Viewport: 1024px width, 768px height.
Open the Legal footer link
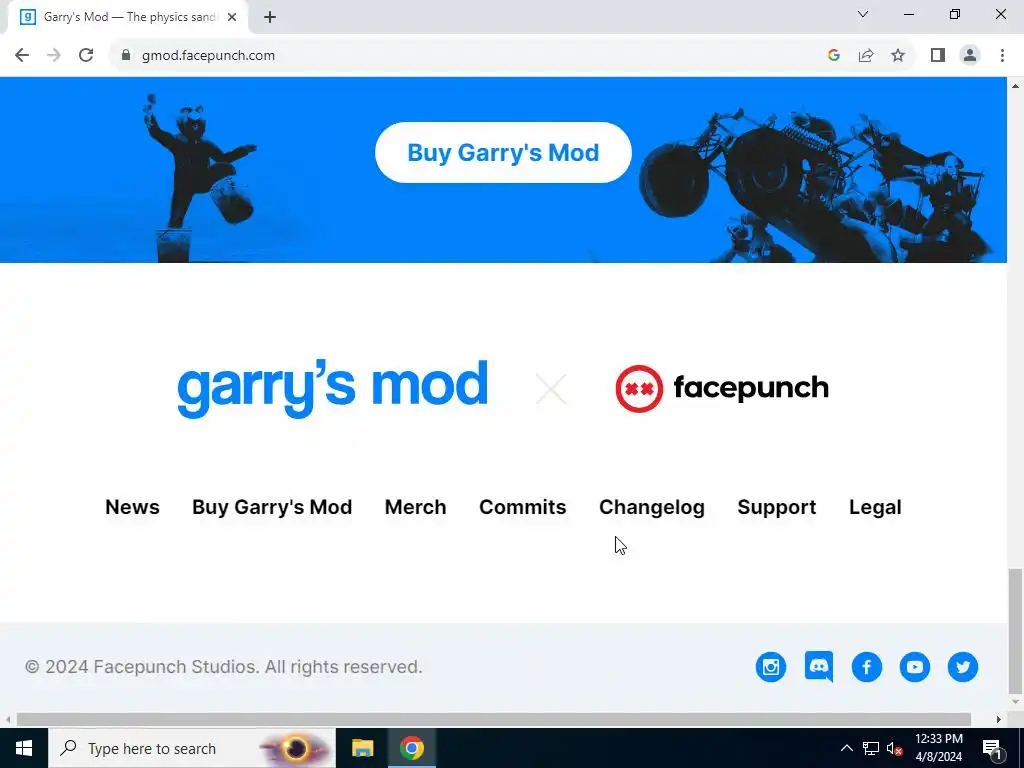(x=875, y=507)
